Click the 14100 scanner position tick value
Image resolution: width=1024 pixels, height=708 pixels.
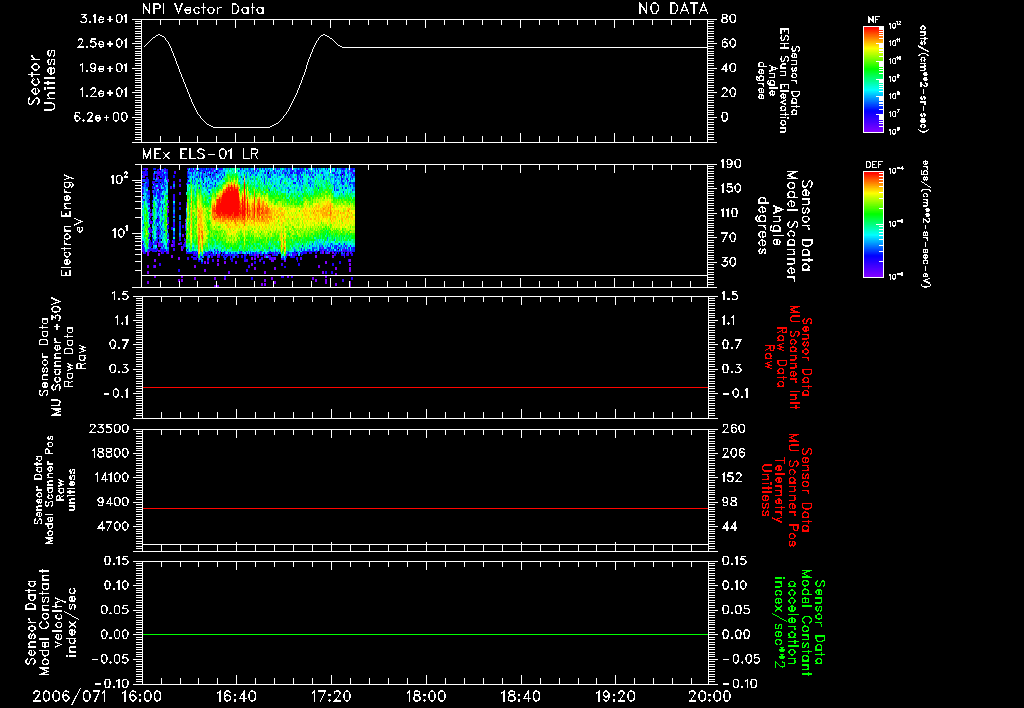click(x=109, y=477)
